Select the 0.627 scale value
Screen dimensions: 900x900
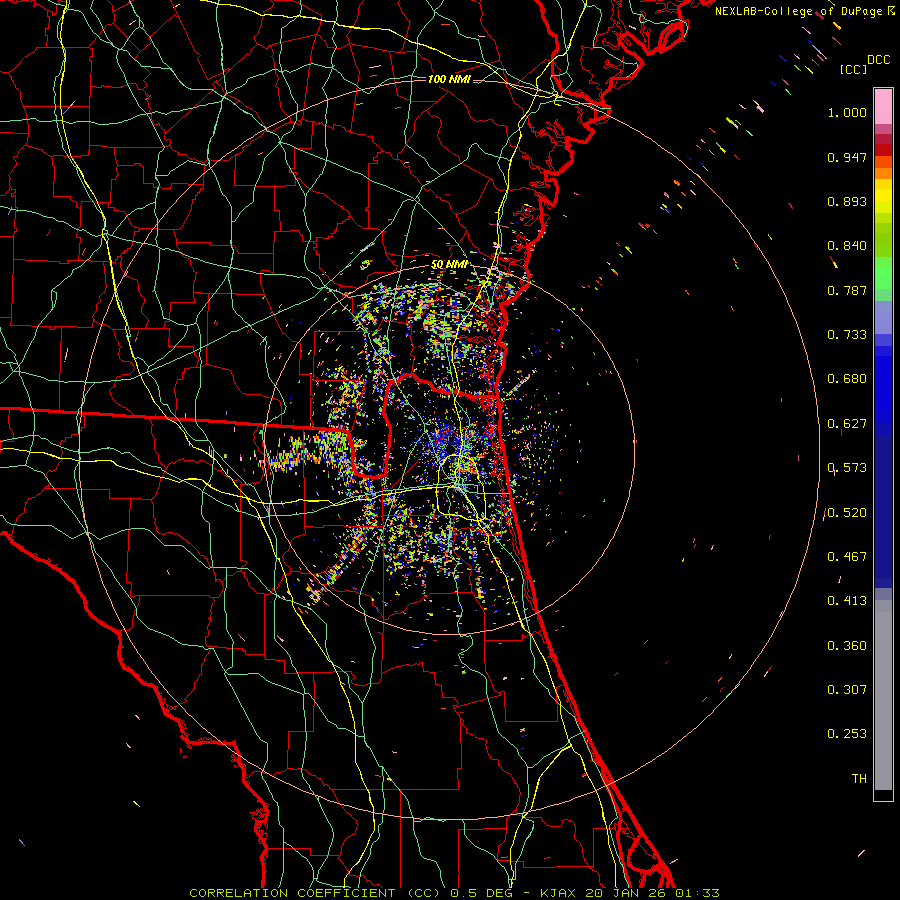[847, 424]
